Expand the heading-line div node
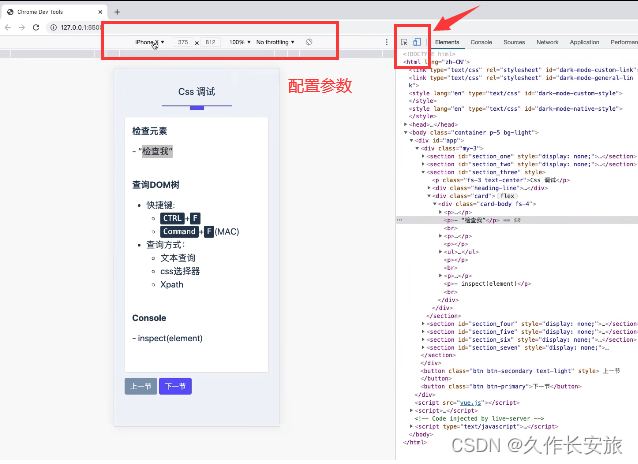This screenshot has height=464, width=638. click(429, 188)
